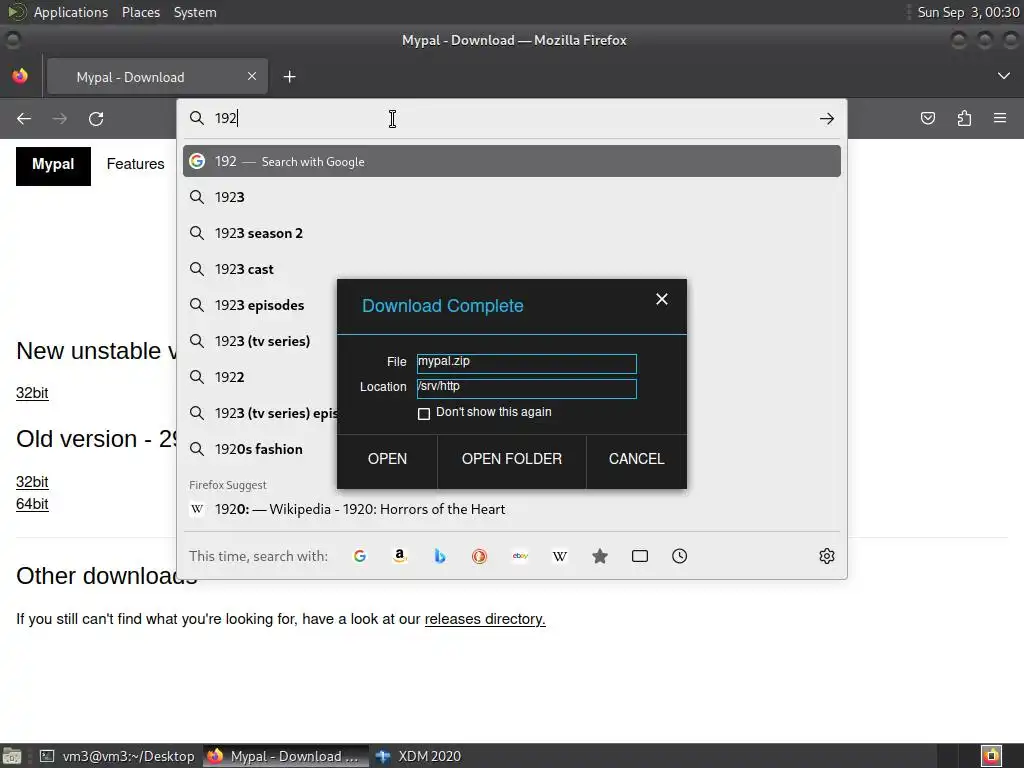The width and height of the screenshot is (1024, 768).
Task: Select the 1923 cast suggestion
Action: (x=511, y=269)
